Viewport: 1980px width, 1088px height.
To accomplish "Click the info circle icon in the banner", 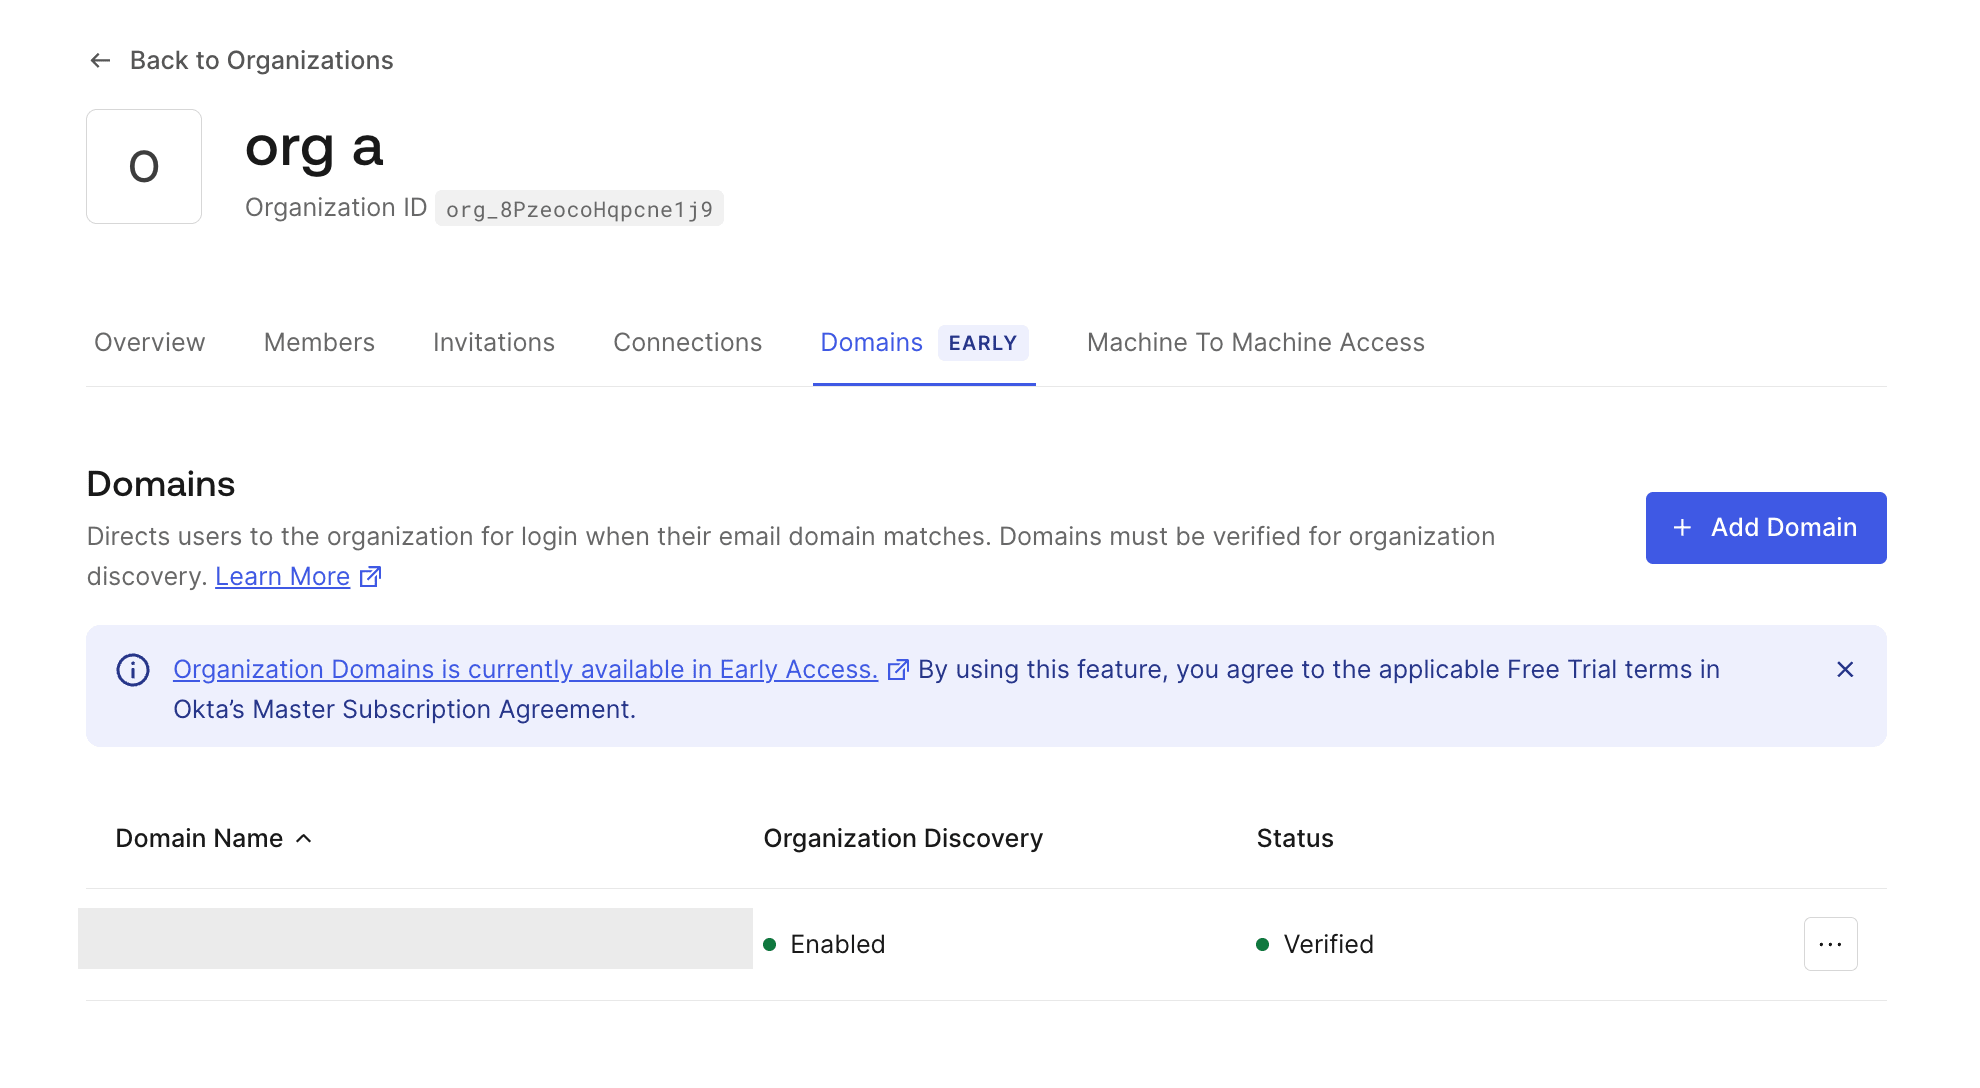I will tap(131, 670).
